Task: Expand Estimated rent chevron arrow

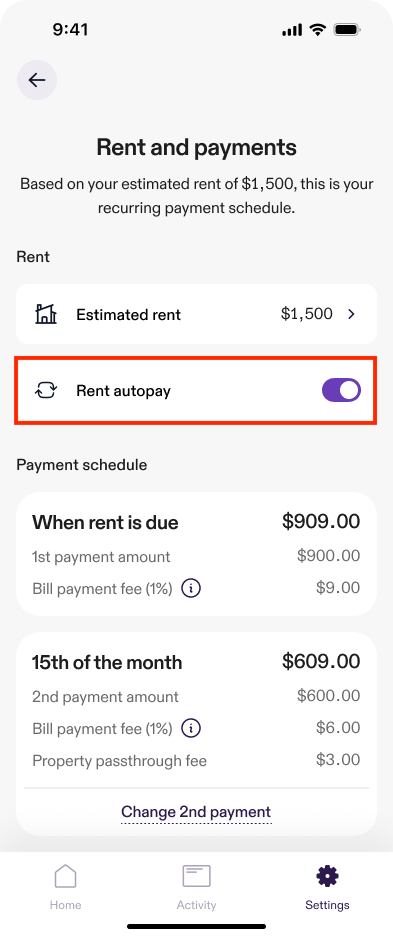Action: click(351, 314)
